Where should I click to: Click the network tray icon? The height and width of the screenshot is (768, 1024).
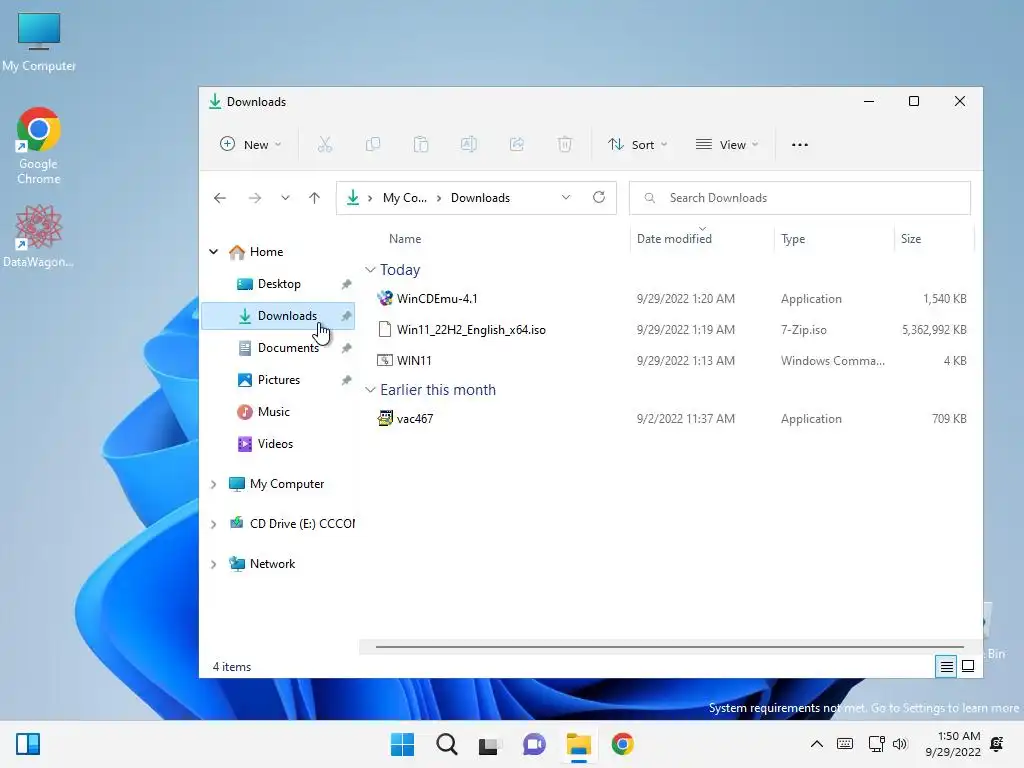coord(876,744)
